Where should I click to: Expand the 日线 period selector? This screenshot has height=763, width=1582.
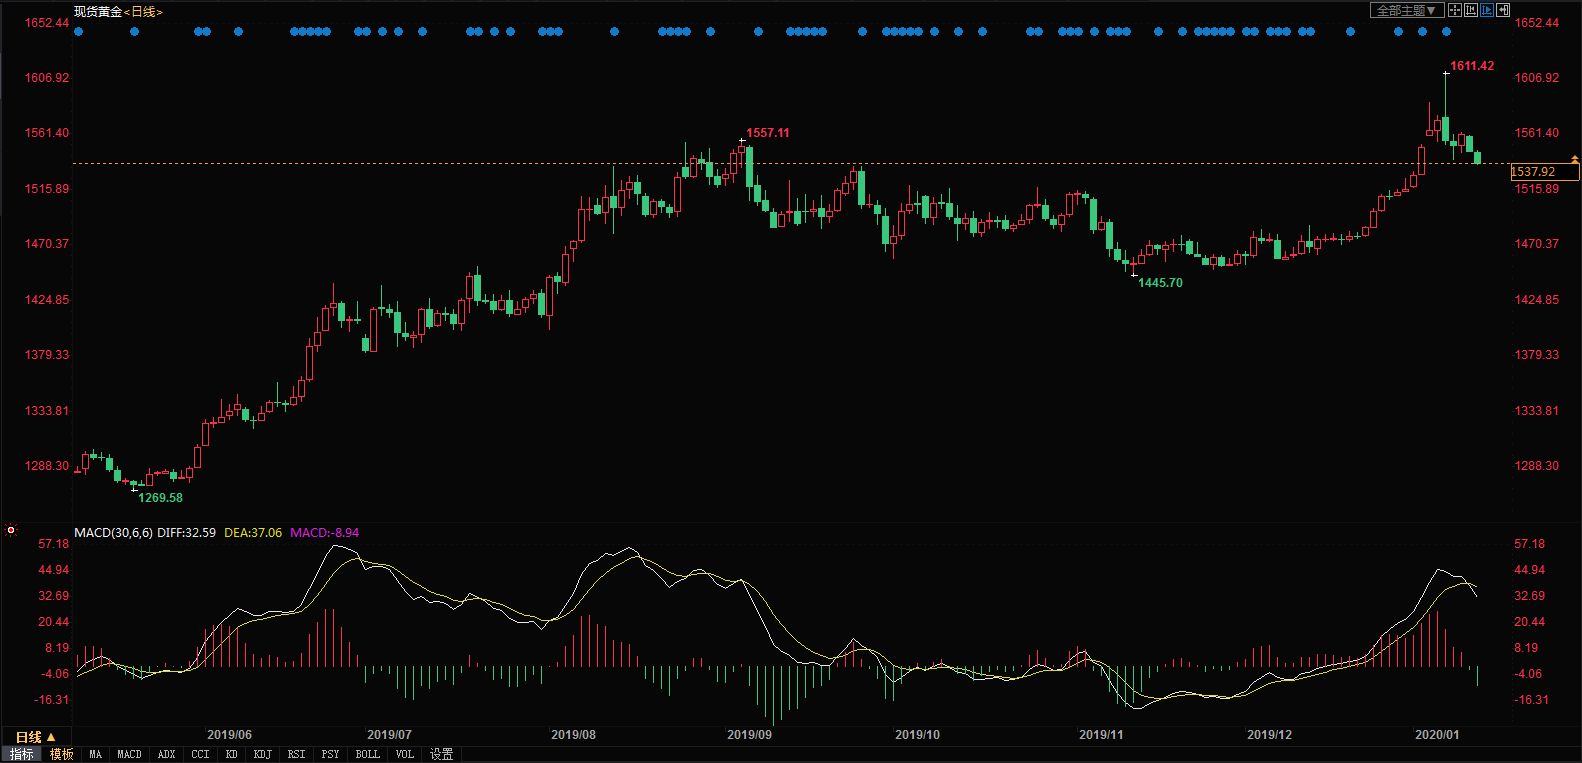click(x=35, y=737)
